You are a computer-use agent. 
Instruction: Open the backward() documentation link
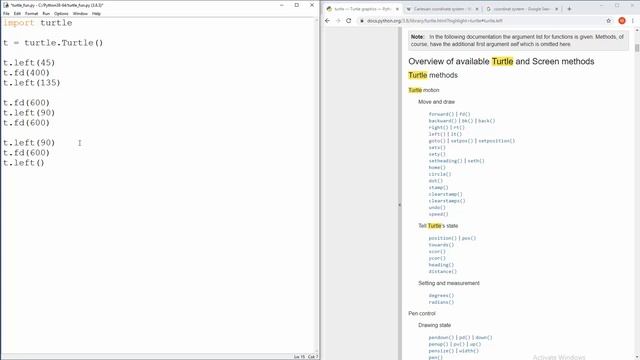click(443, 121)
